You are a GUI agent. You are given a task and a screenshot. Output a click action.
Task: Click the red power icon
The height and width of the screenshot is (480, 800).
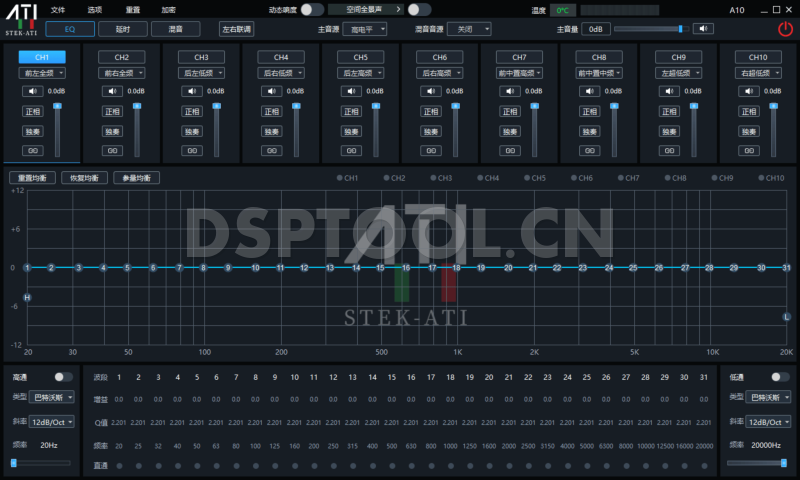(785, 29)
